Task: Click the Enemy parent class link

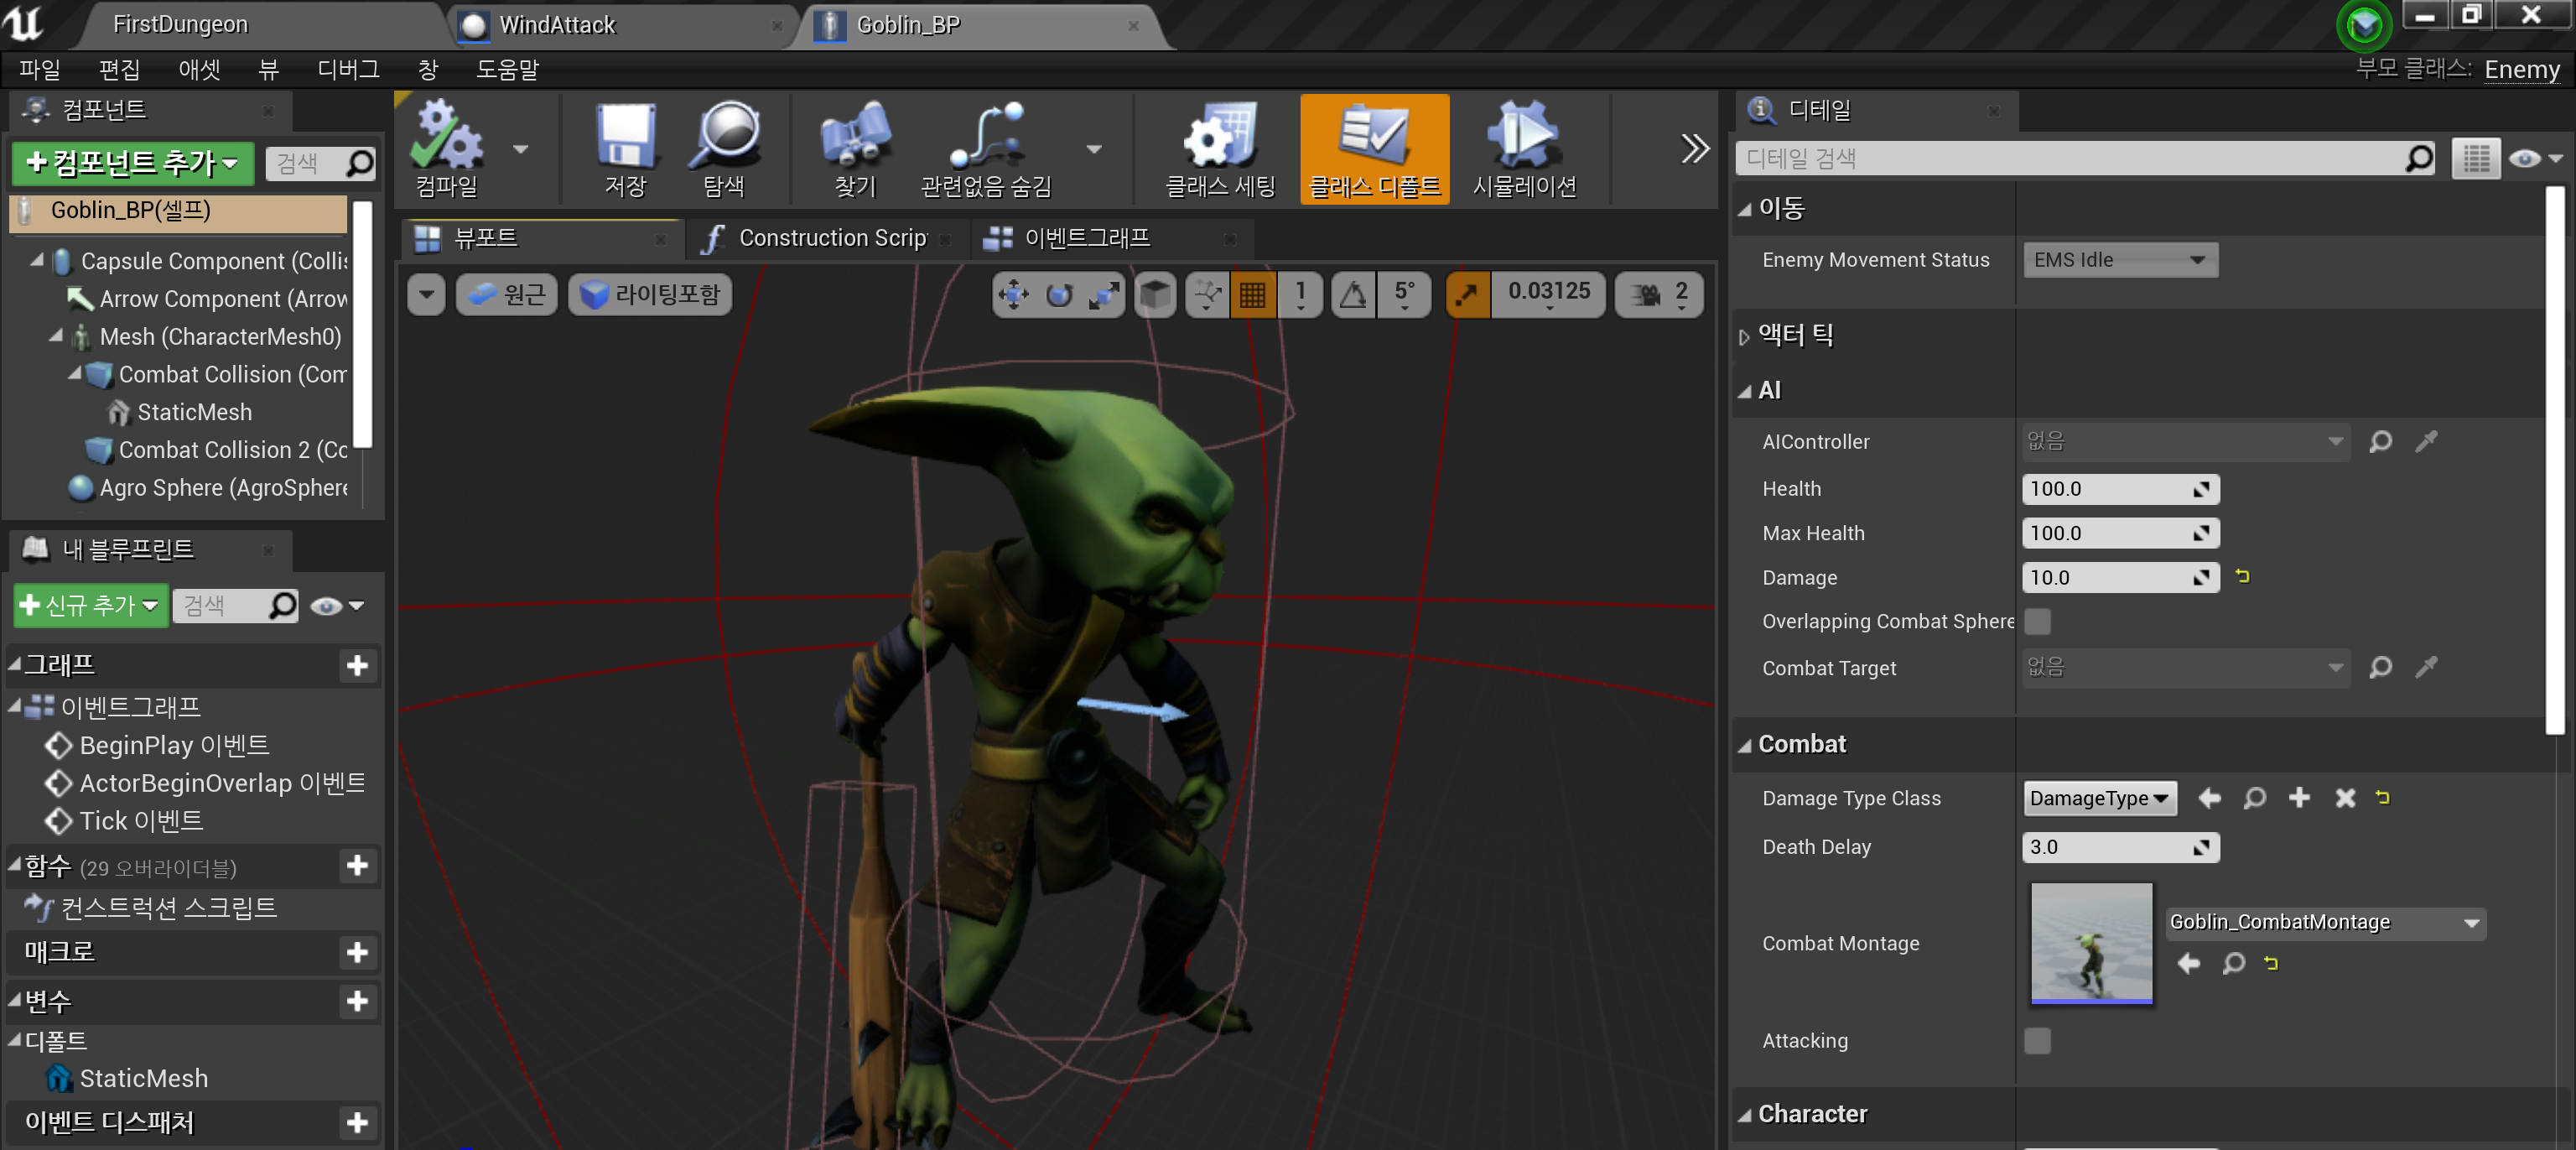Action: pyautogui.click(x=2521, y=69)
